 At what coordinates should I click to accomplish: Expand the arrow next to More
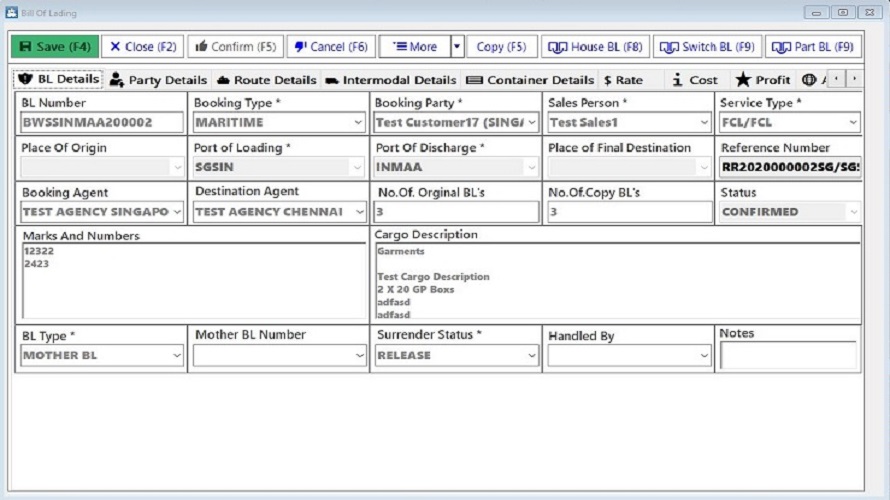pyautogui.click(x=457, y=47)
